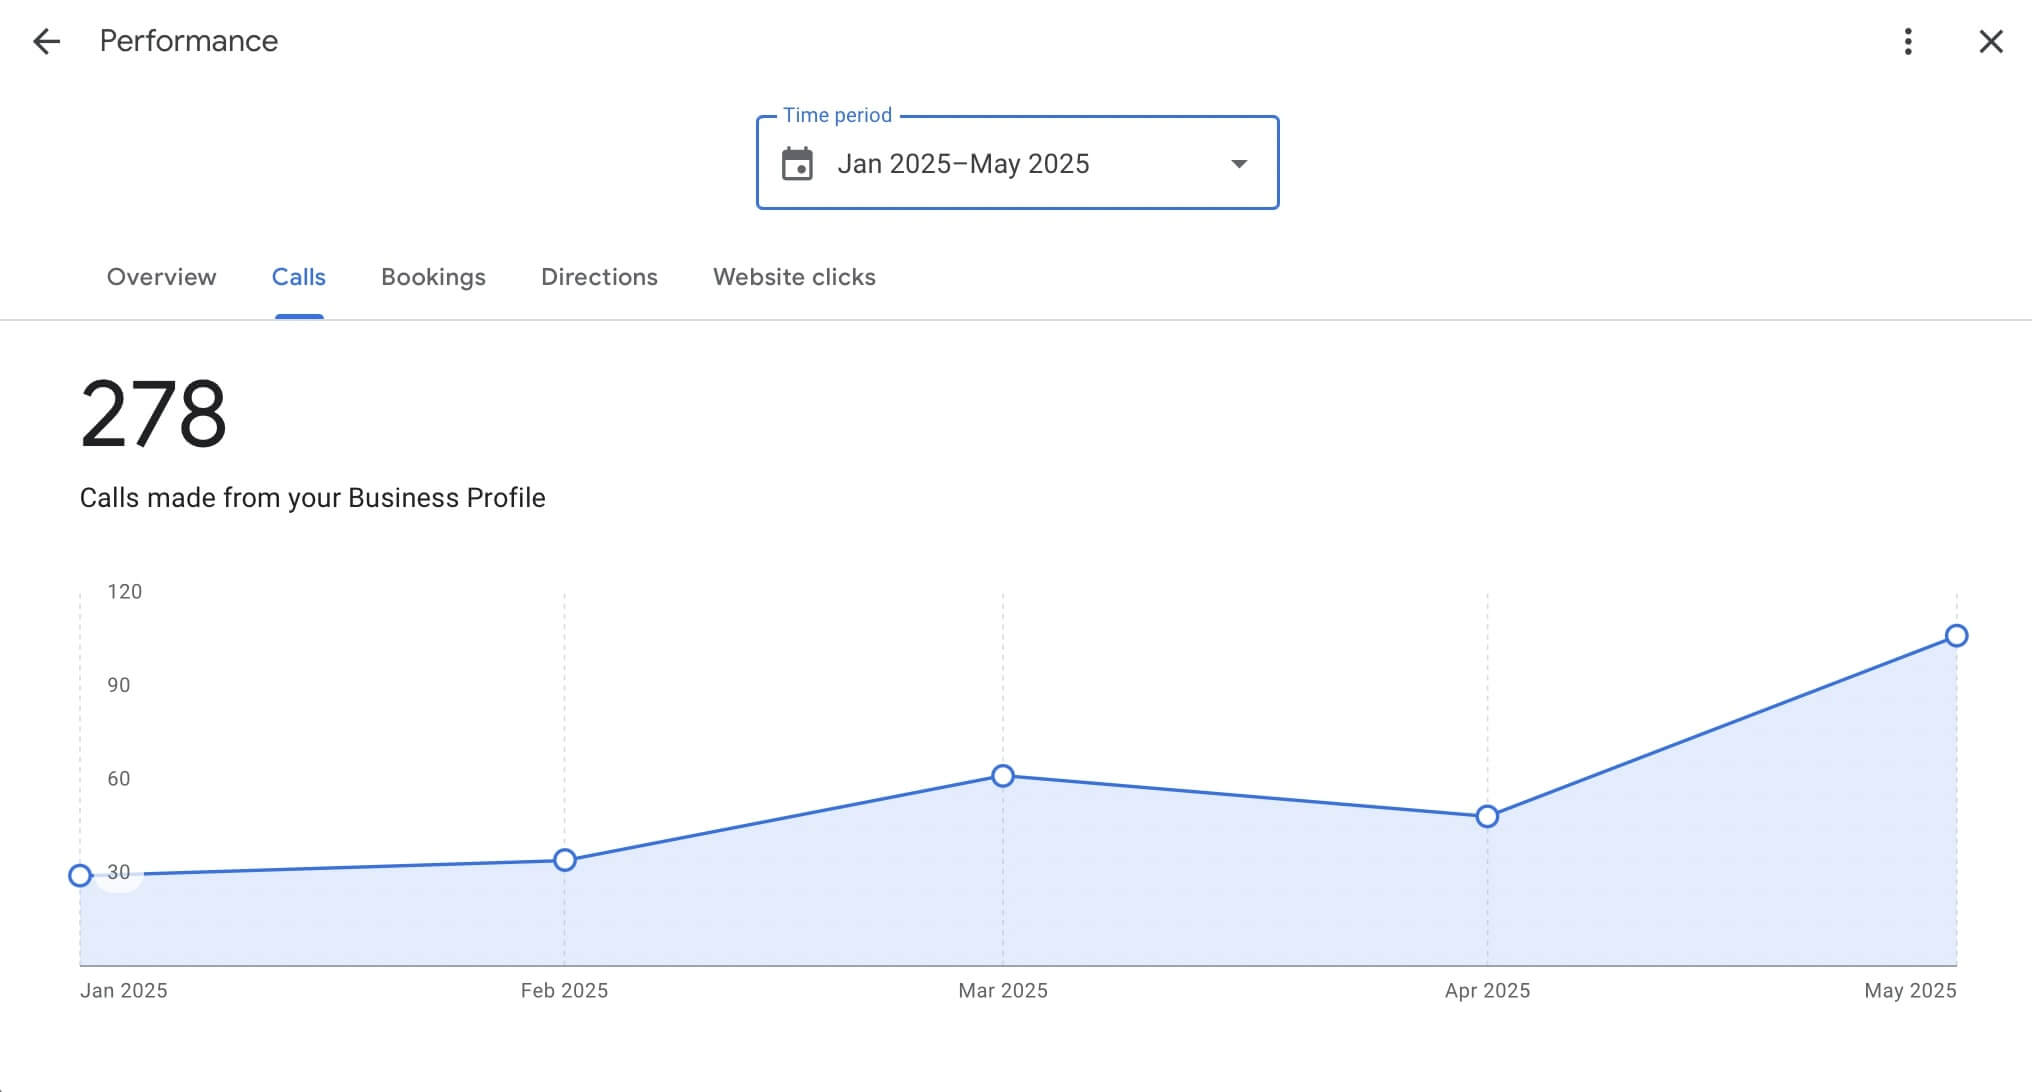
Task: Open the three-dot more options menu
Action: (x=1908, y=41)
